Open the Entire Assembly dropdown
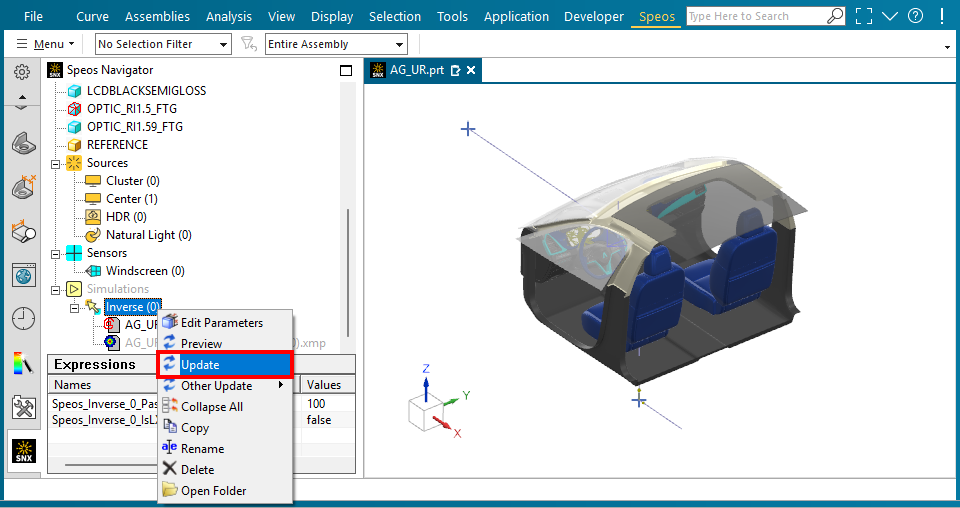 [x=336, y=44]
